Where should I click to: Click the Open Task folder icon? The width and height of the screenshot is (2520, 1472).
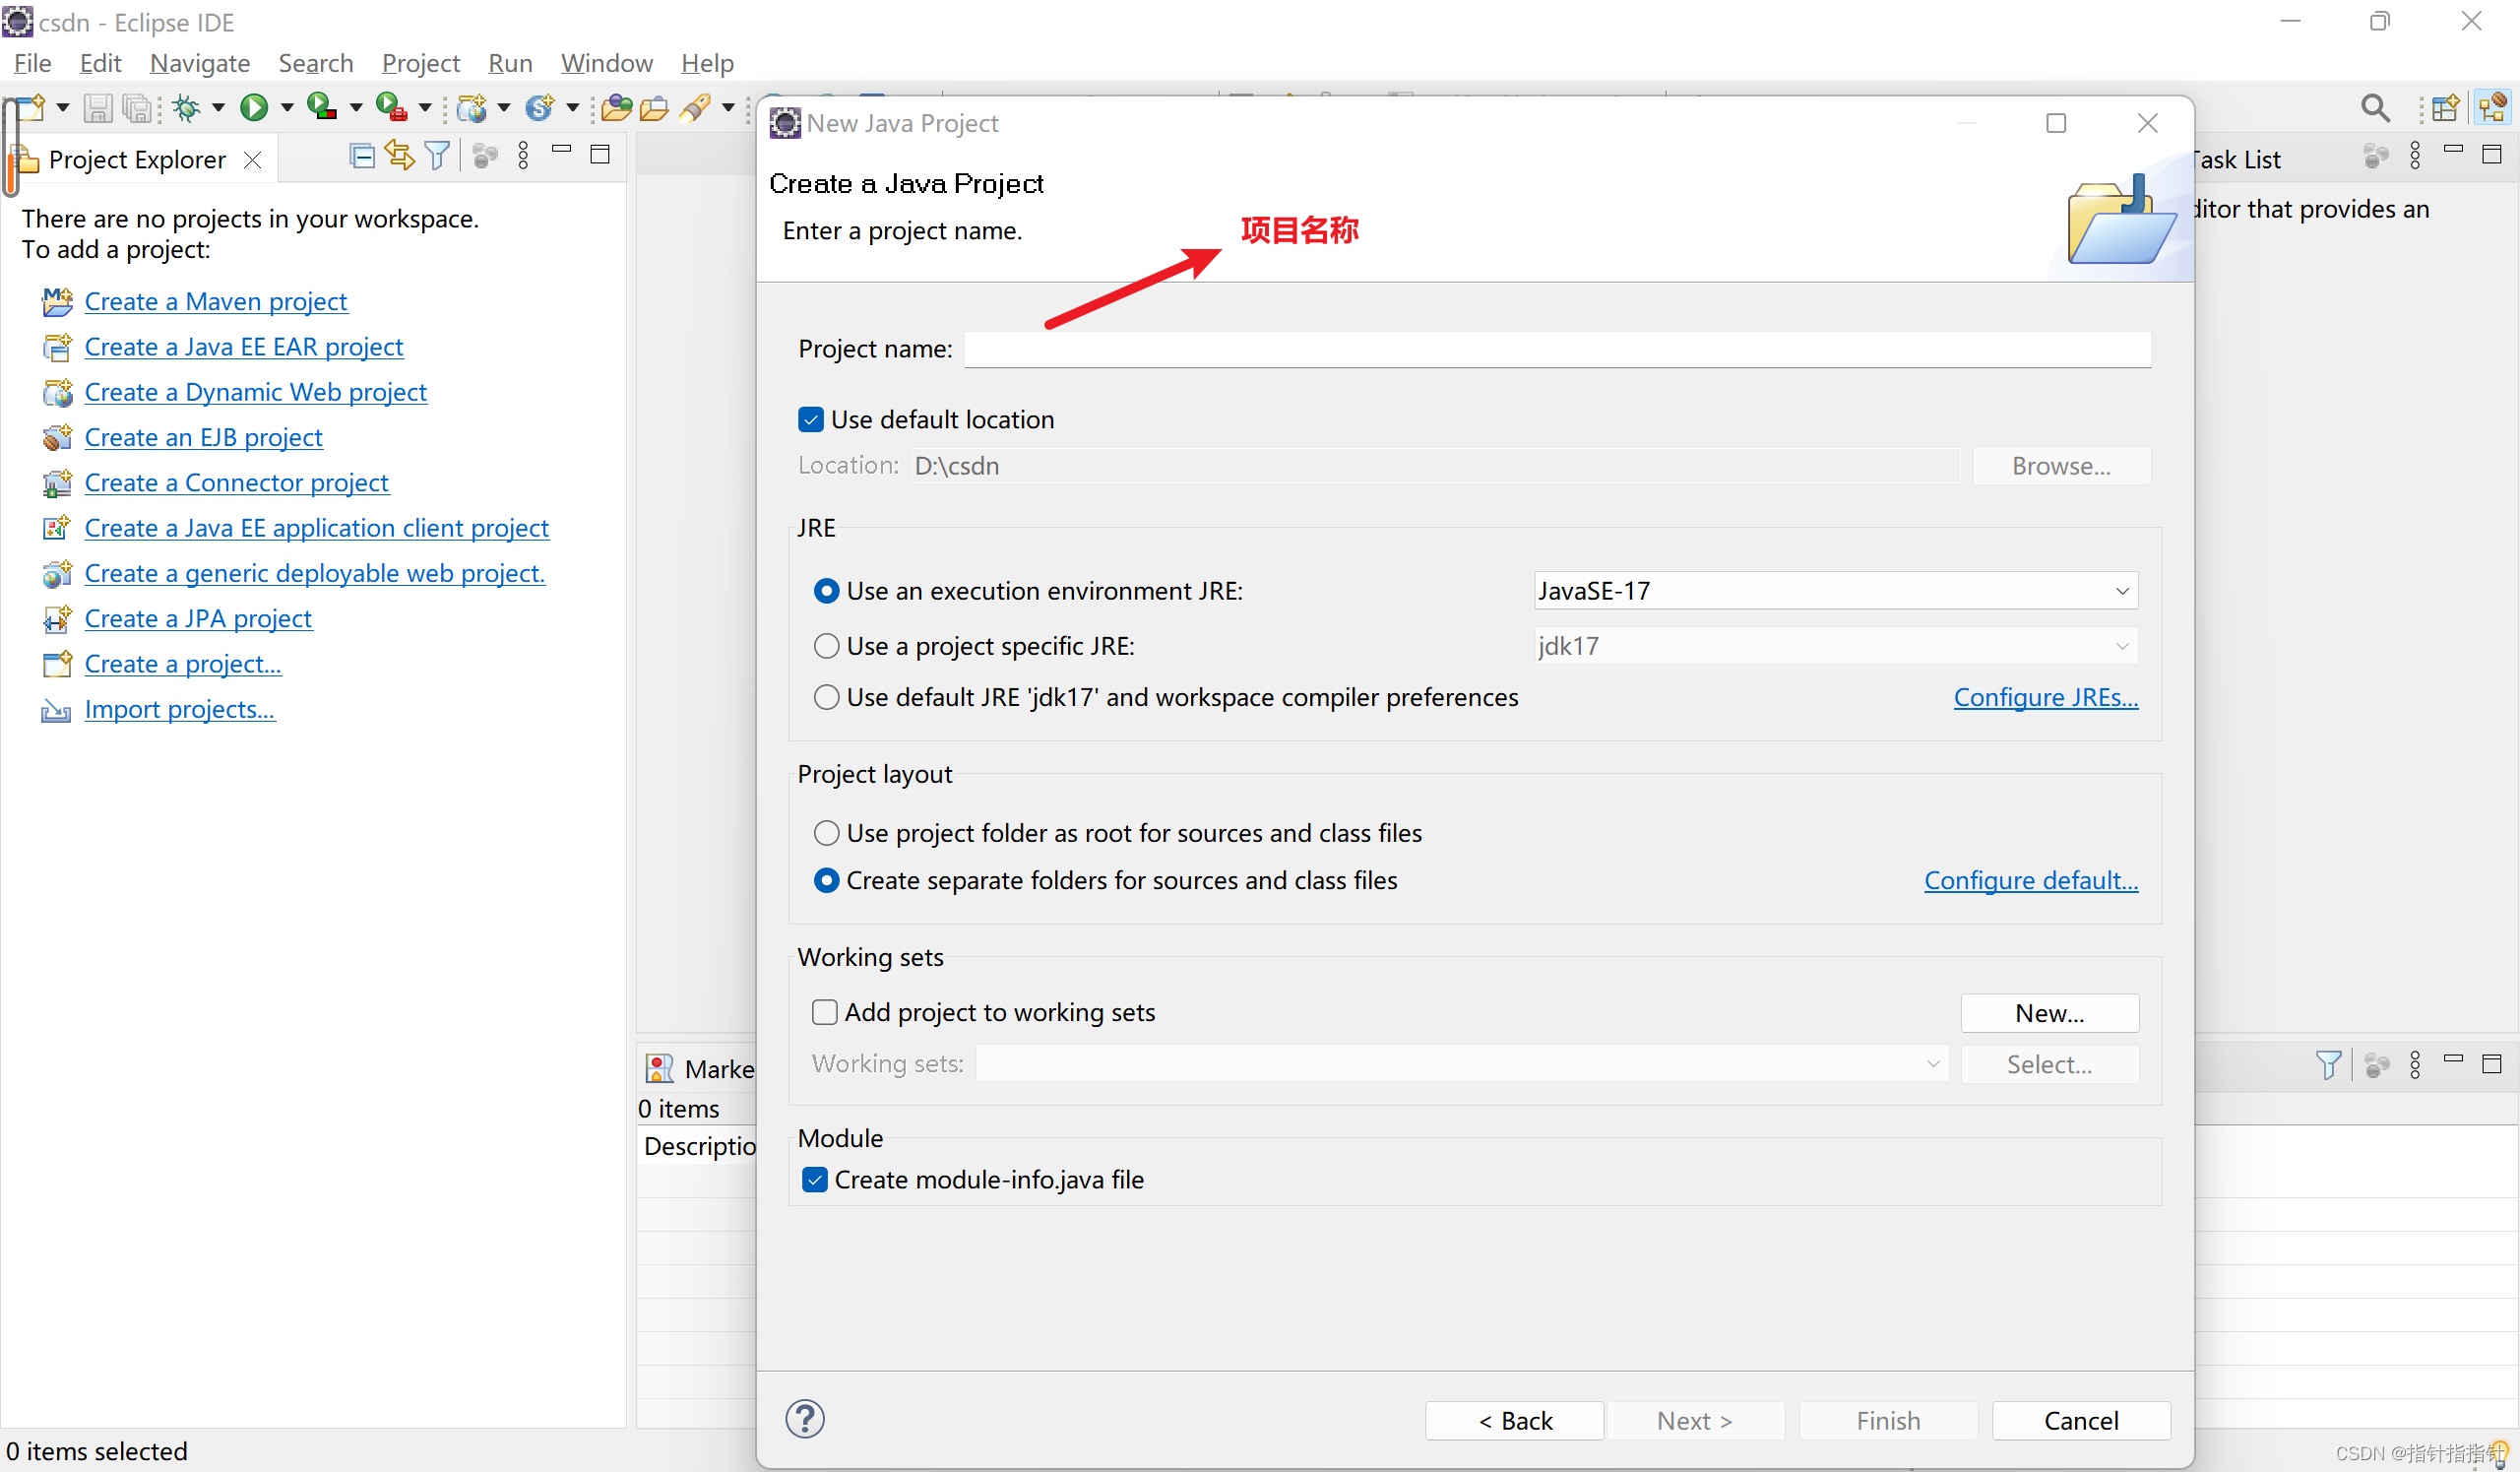(654, 107)
